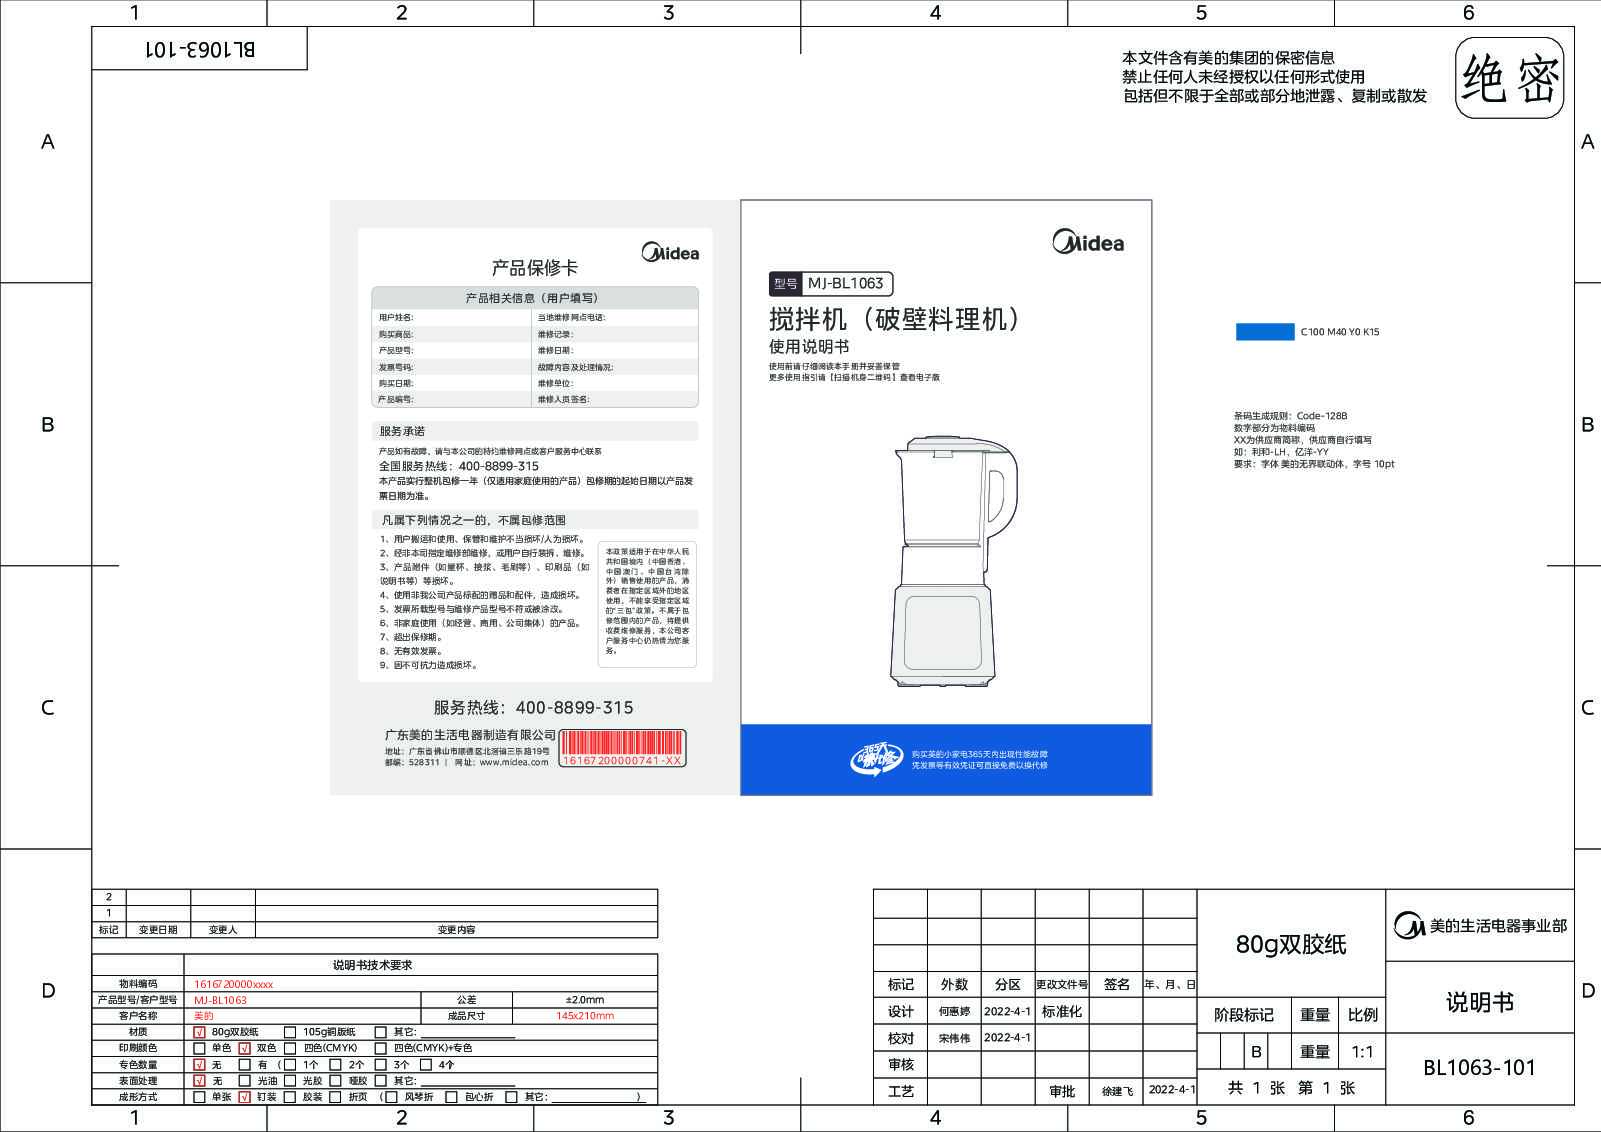The height and width of the screenshot is (1132, 1601).
Task: Check 其它 checkbox in 成形方式 row
Action: [x=511, y=1097]
